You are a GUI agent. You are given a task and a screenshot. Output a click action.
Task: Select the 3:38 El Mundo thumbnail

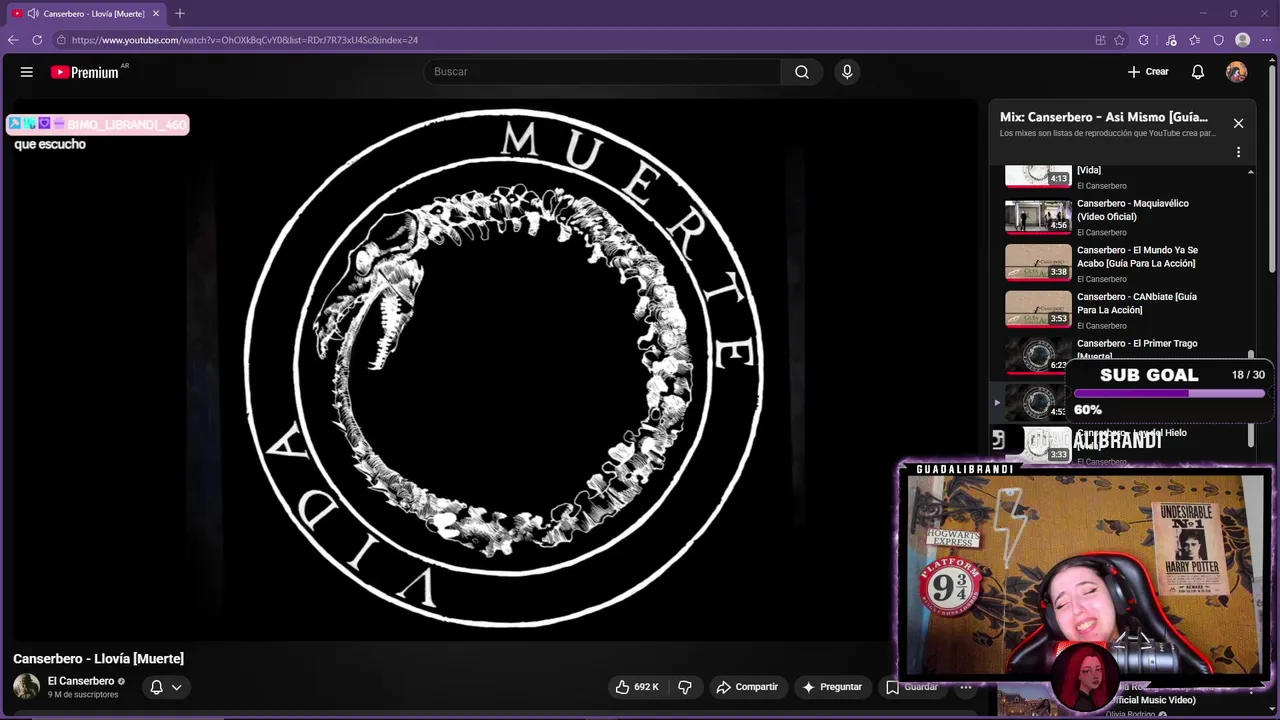(1038, 263)
